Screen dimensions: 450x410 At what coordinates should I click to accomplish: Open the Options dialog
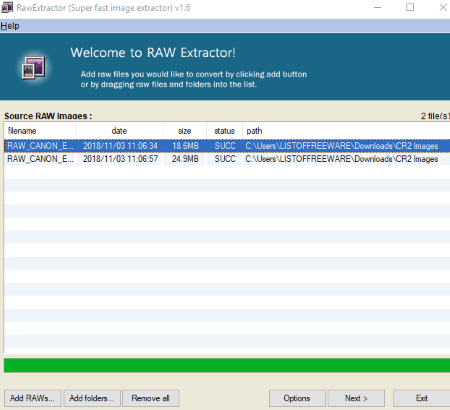[x=297, y=398]
